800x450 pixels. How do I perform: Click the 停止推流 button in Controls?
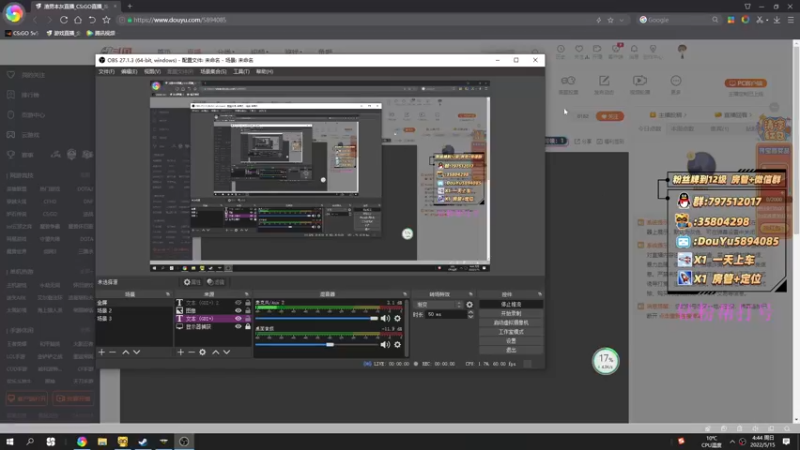(x=511, y=305)
